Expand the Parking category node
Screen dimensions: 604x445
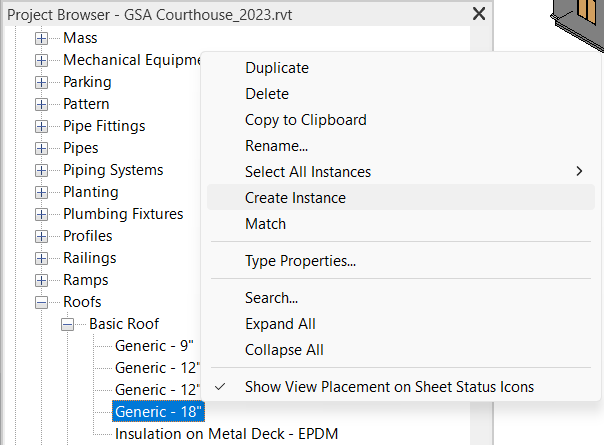pos(42,82)
